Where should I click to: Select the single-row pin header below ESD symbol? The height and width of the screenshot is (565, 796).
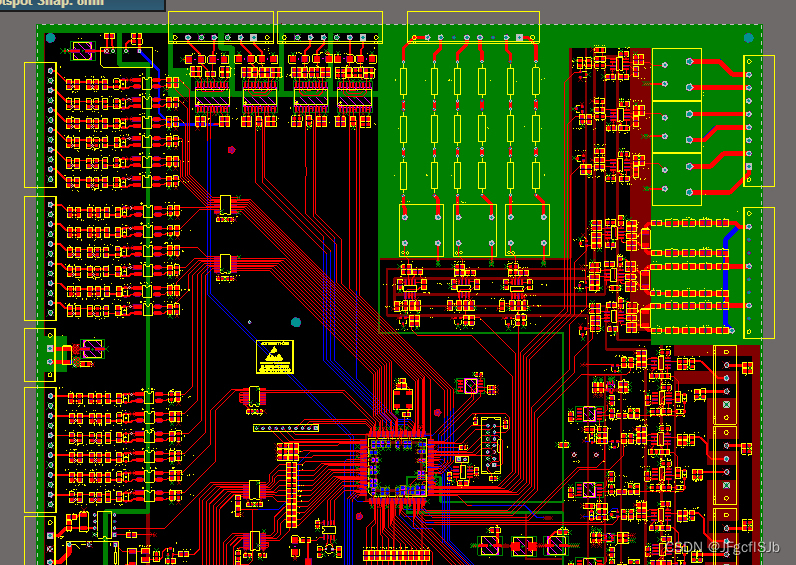coord(286,428)
